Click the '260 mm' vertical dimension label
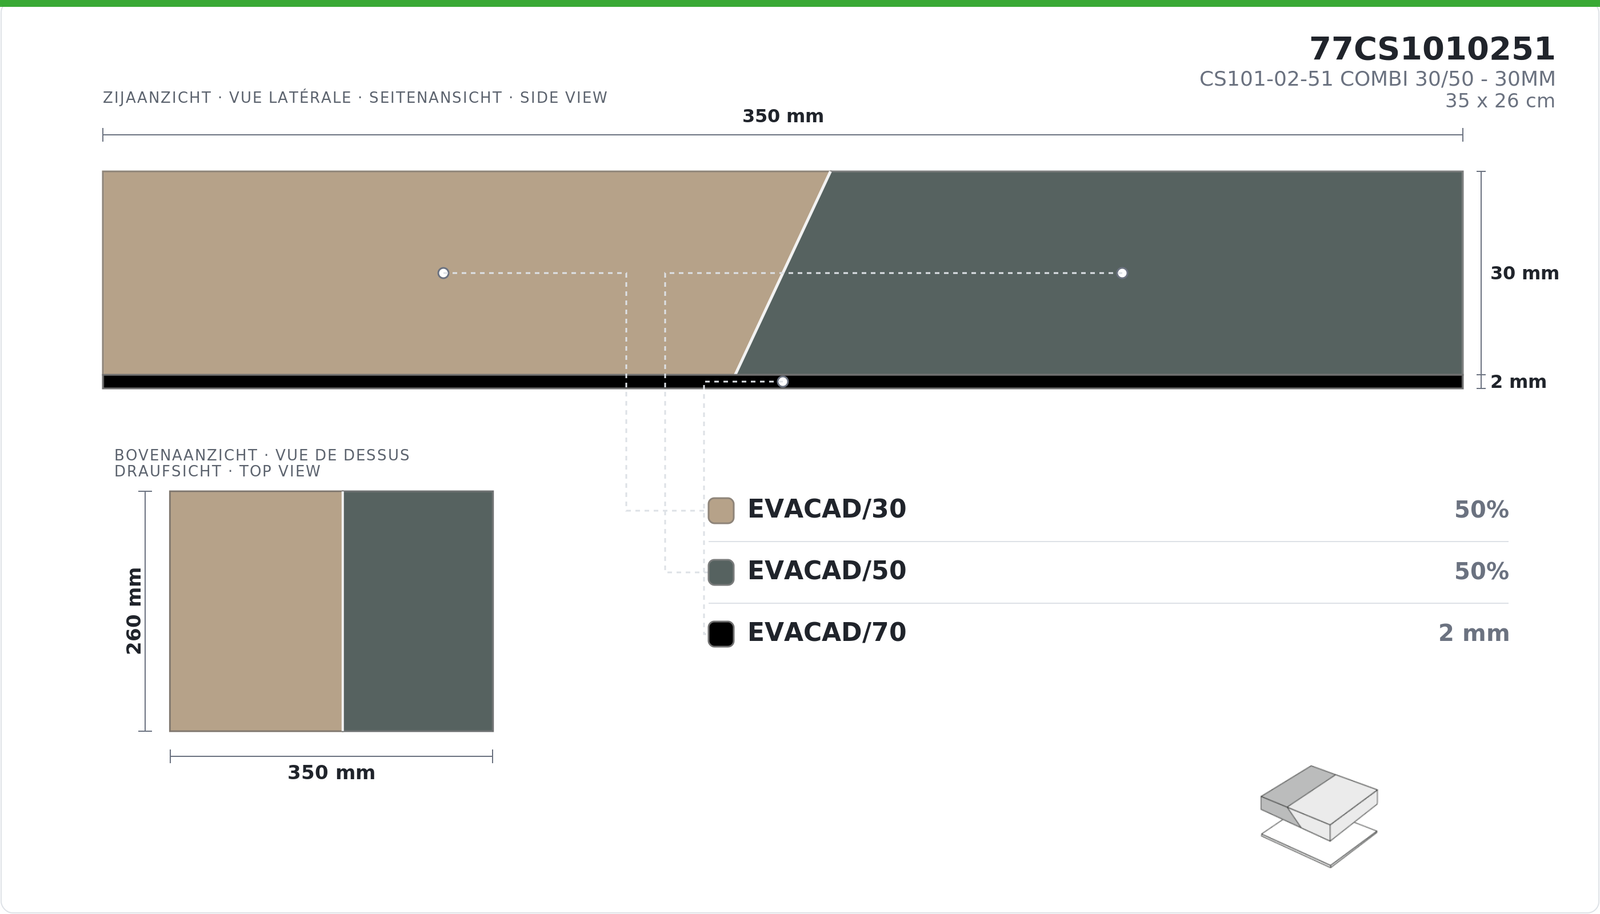This screenshot has height=914, width=1600. point(134,611)
